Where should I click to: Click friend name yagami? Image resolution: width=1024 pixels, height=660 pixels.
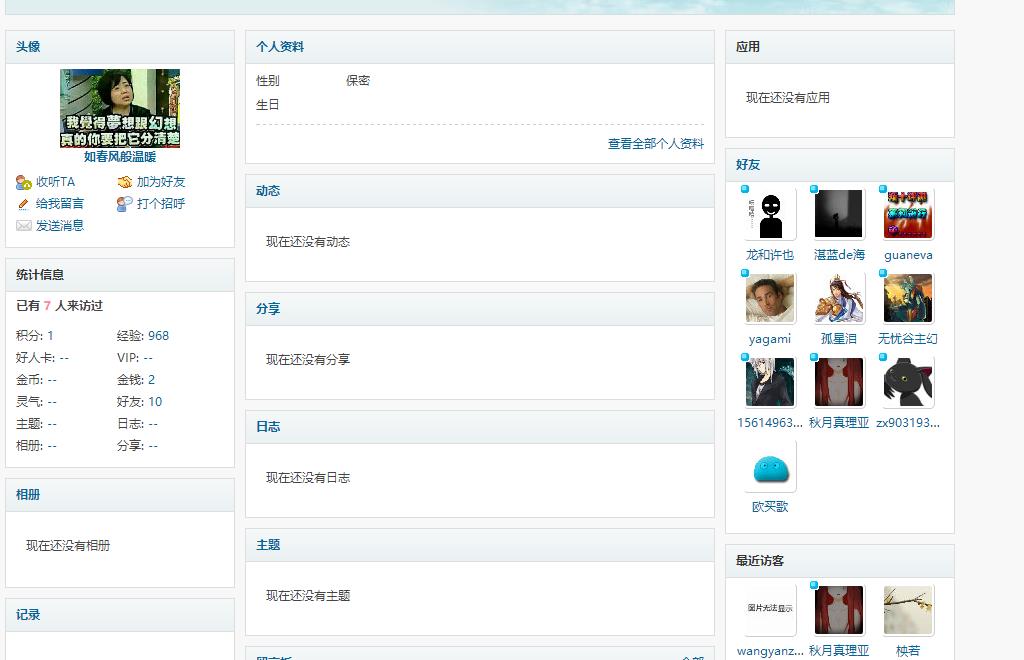coord(770,339)
